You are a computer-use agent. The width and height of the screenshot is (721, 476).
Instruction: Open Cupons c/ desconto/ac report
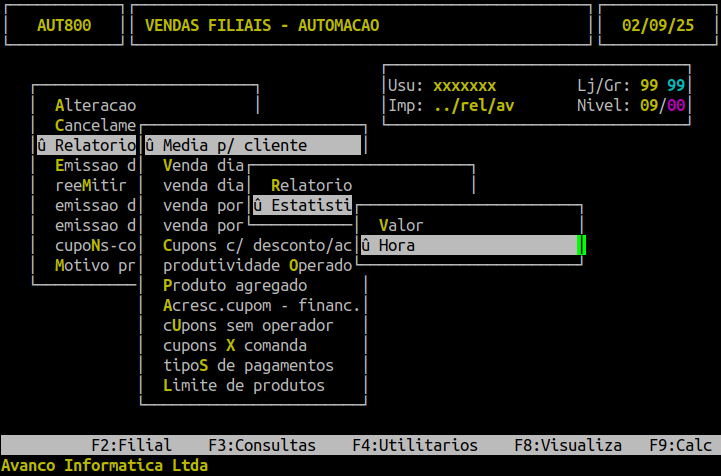[258, 246]
